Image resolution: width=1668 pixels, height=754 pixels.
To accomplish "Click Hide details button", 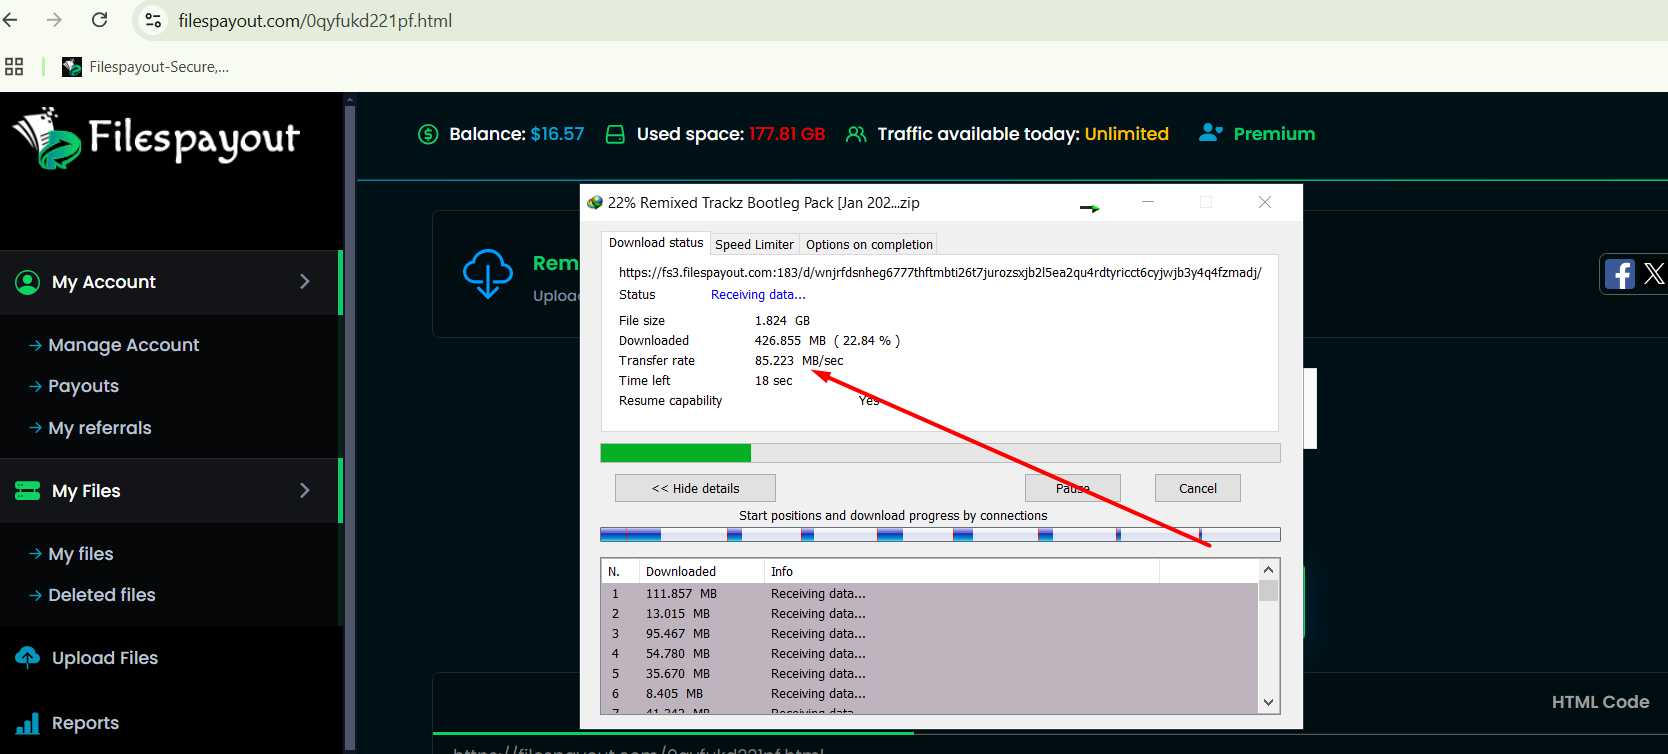I will click(x=695, y=488).
